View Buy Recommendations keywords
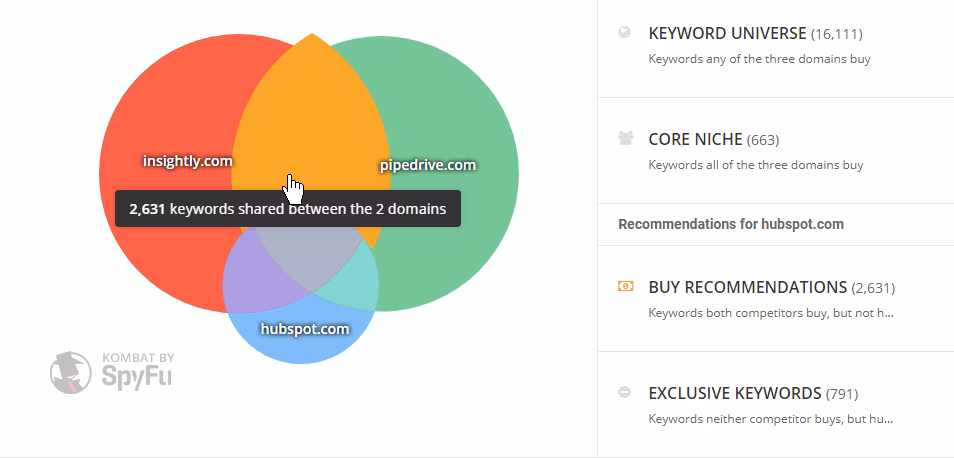Image resolution: width=954 pixels, height=458 pixels. pos(747,287)
